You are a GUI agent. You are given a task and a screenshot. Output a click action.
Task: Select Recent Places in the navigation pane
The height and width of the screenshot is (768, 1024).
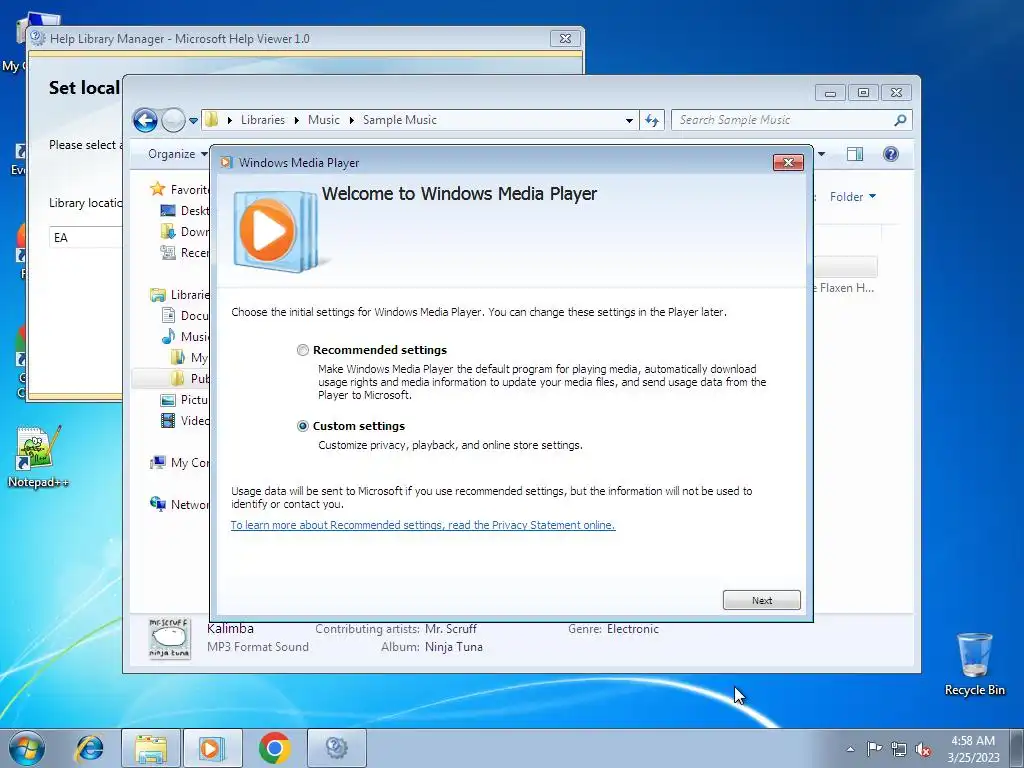coord(185,253)
